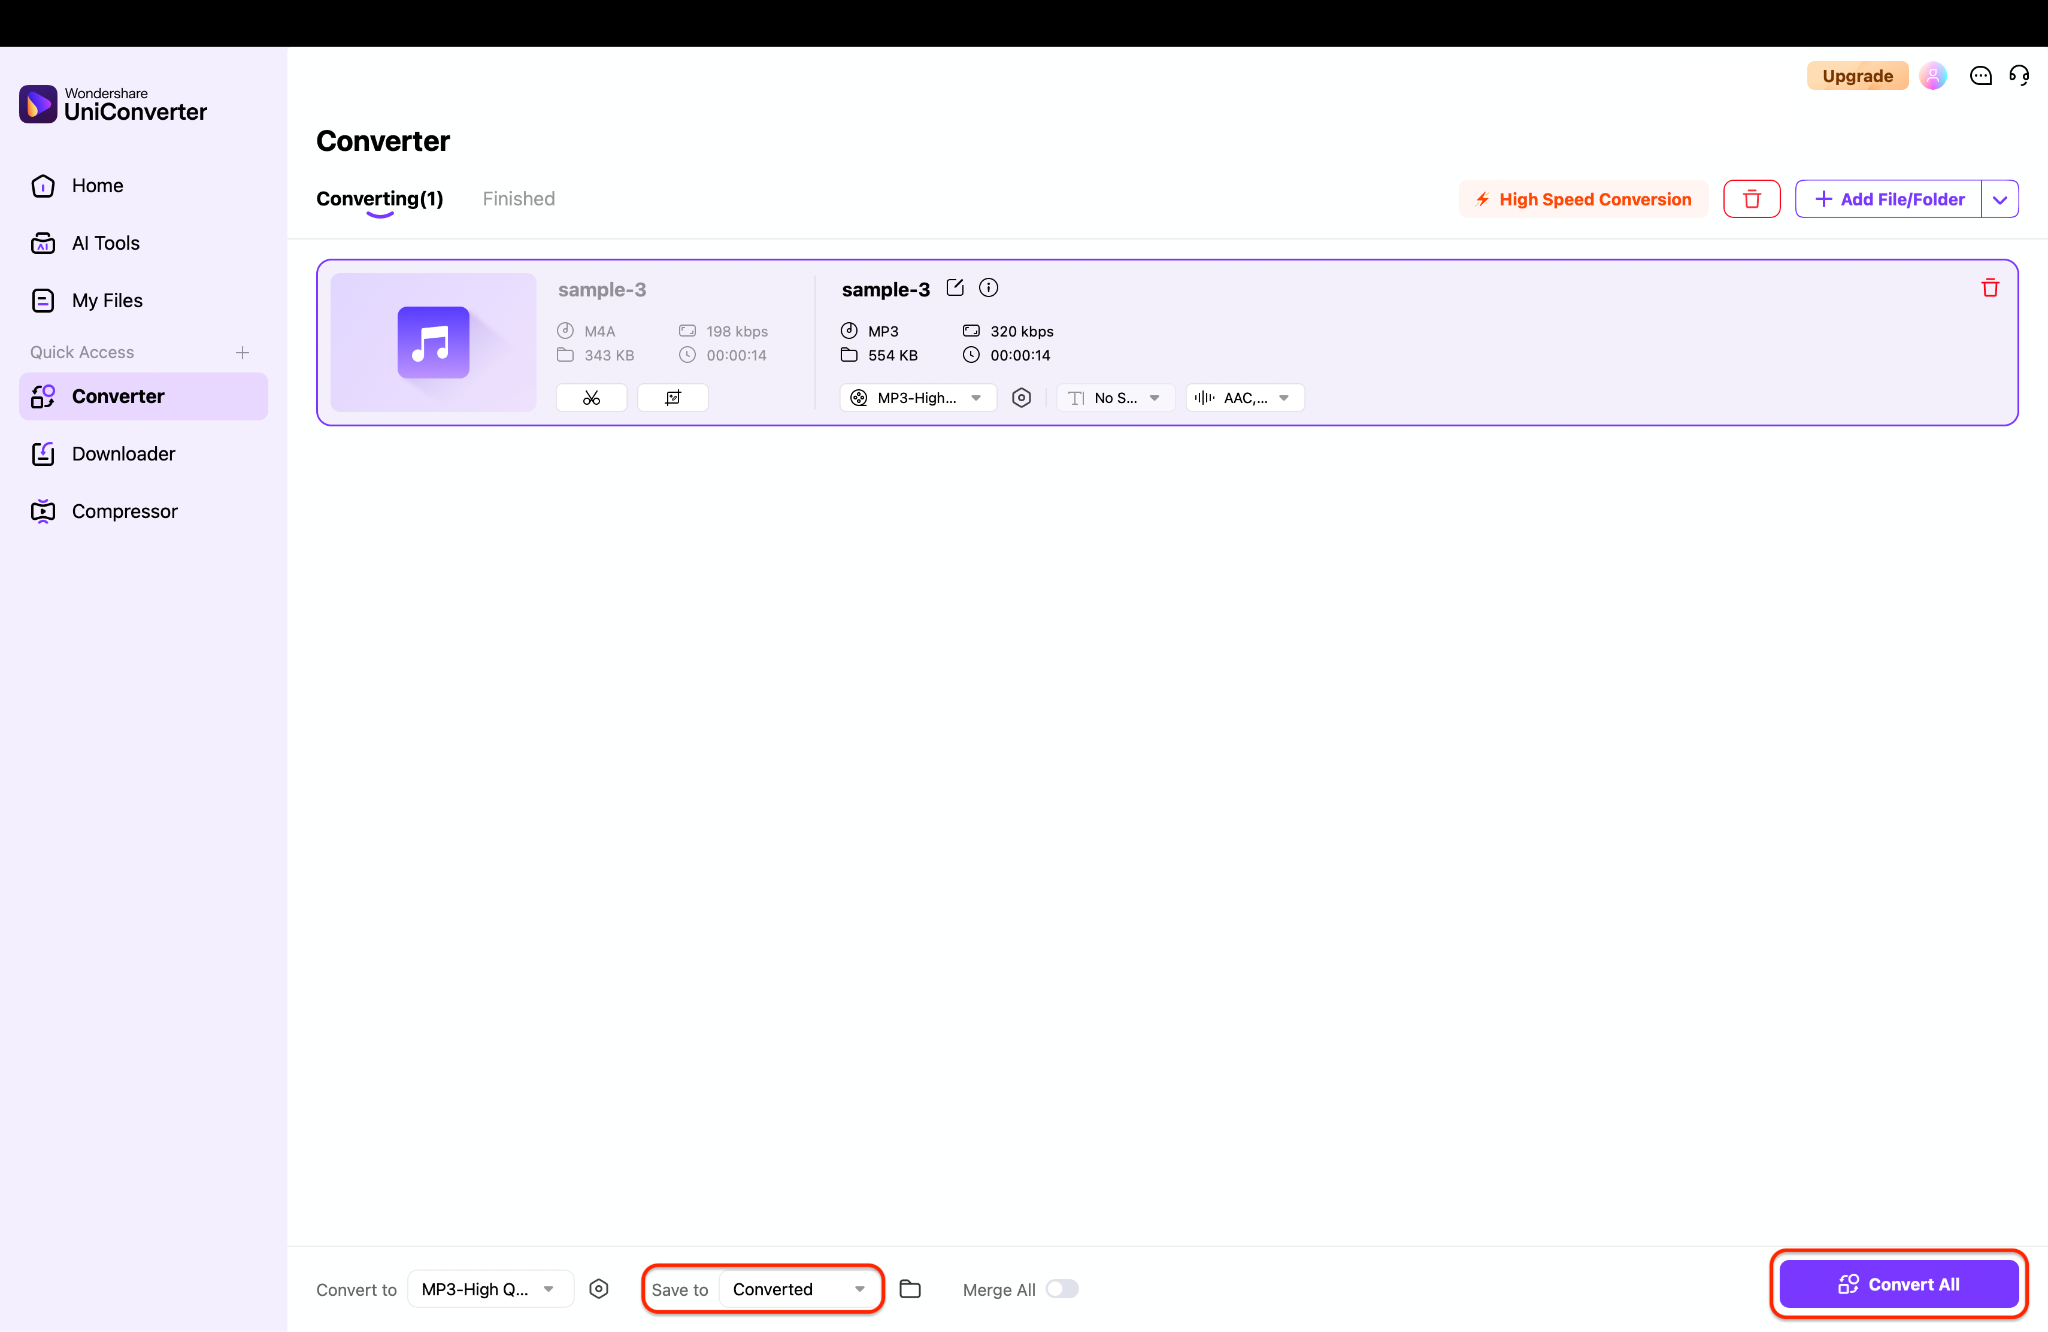
Task: Click the clear-all trash button in the toolbar
Action: [1751, 199]
